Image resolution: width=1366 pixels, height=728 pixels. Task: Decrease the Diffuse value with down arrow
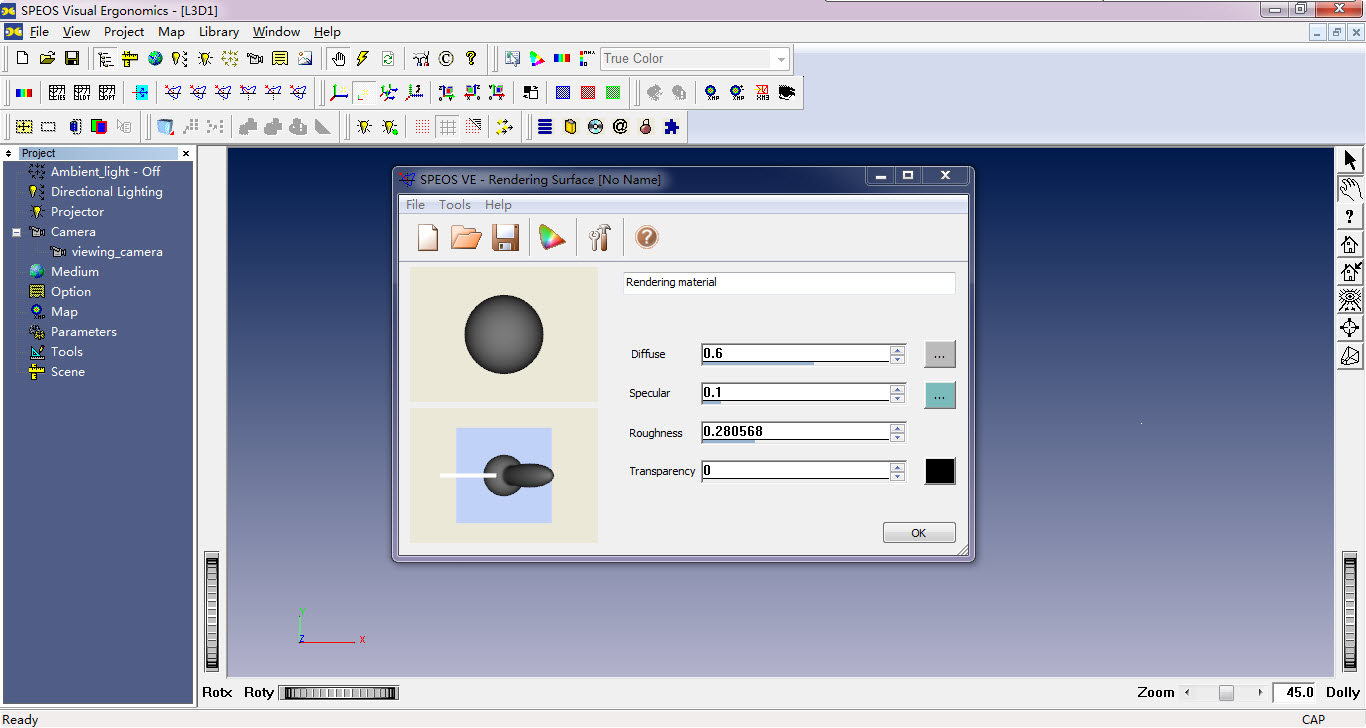(x=898, y=358)
